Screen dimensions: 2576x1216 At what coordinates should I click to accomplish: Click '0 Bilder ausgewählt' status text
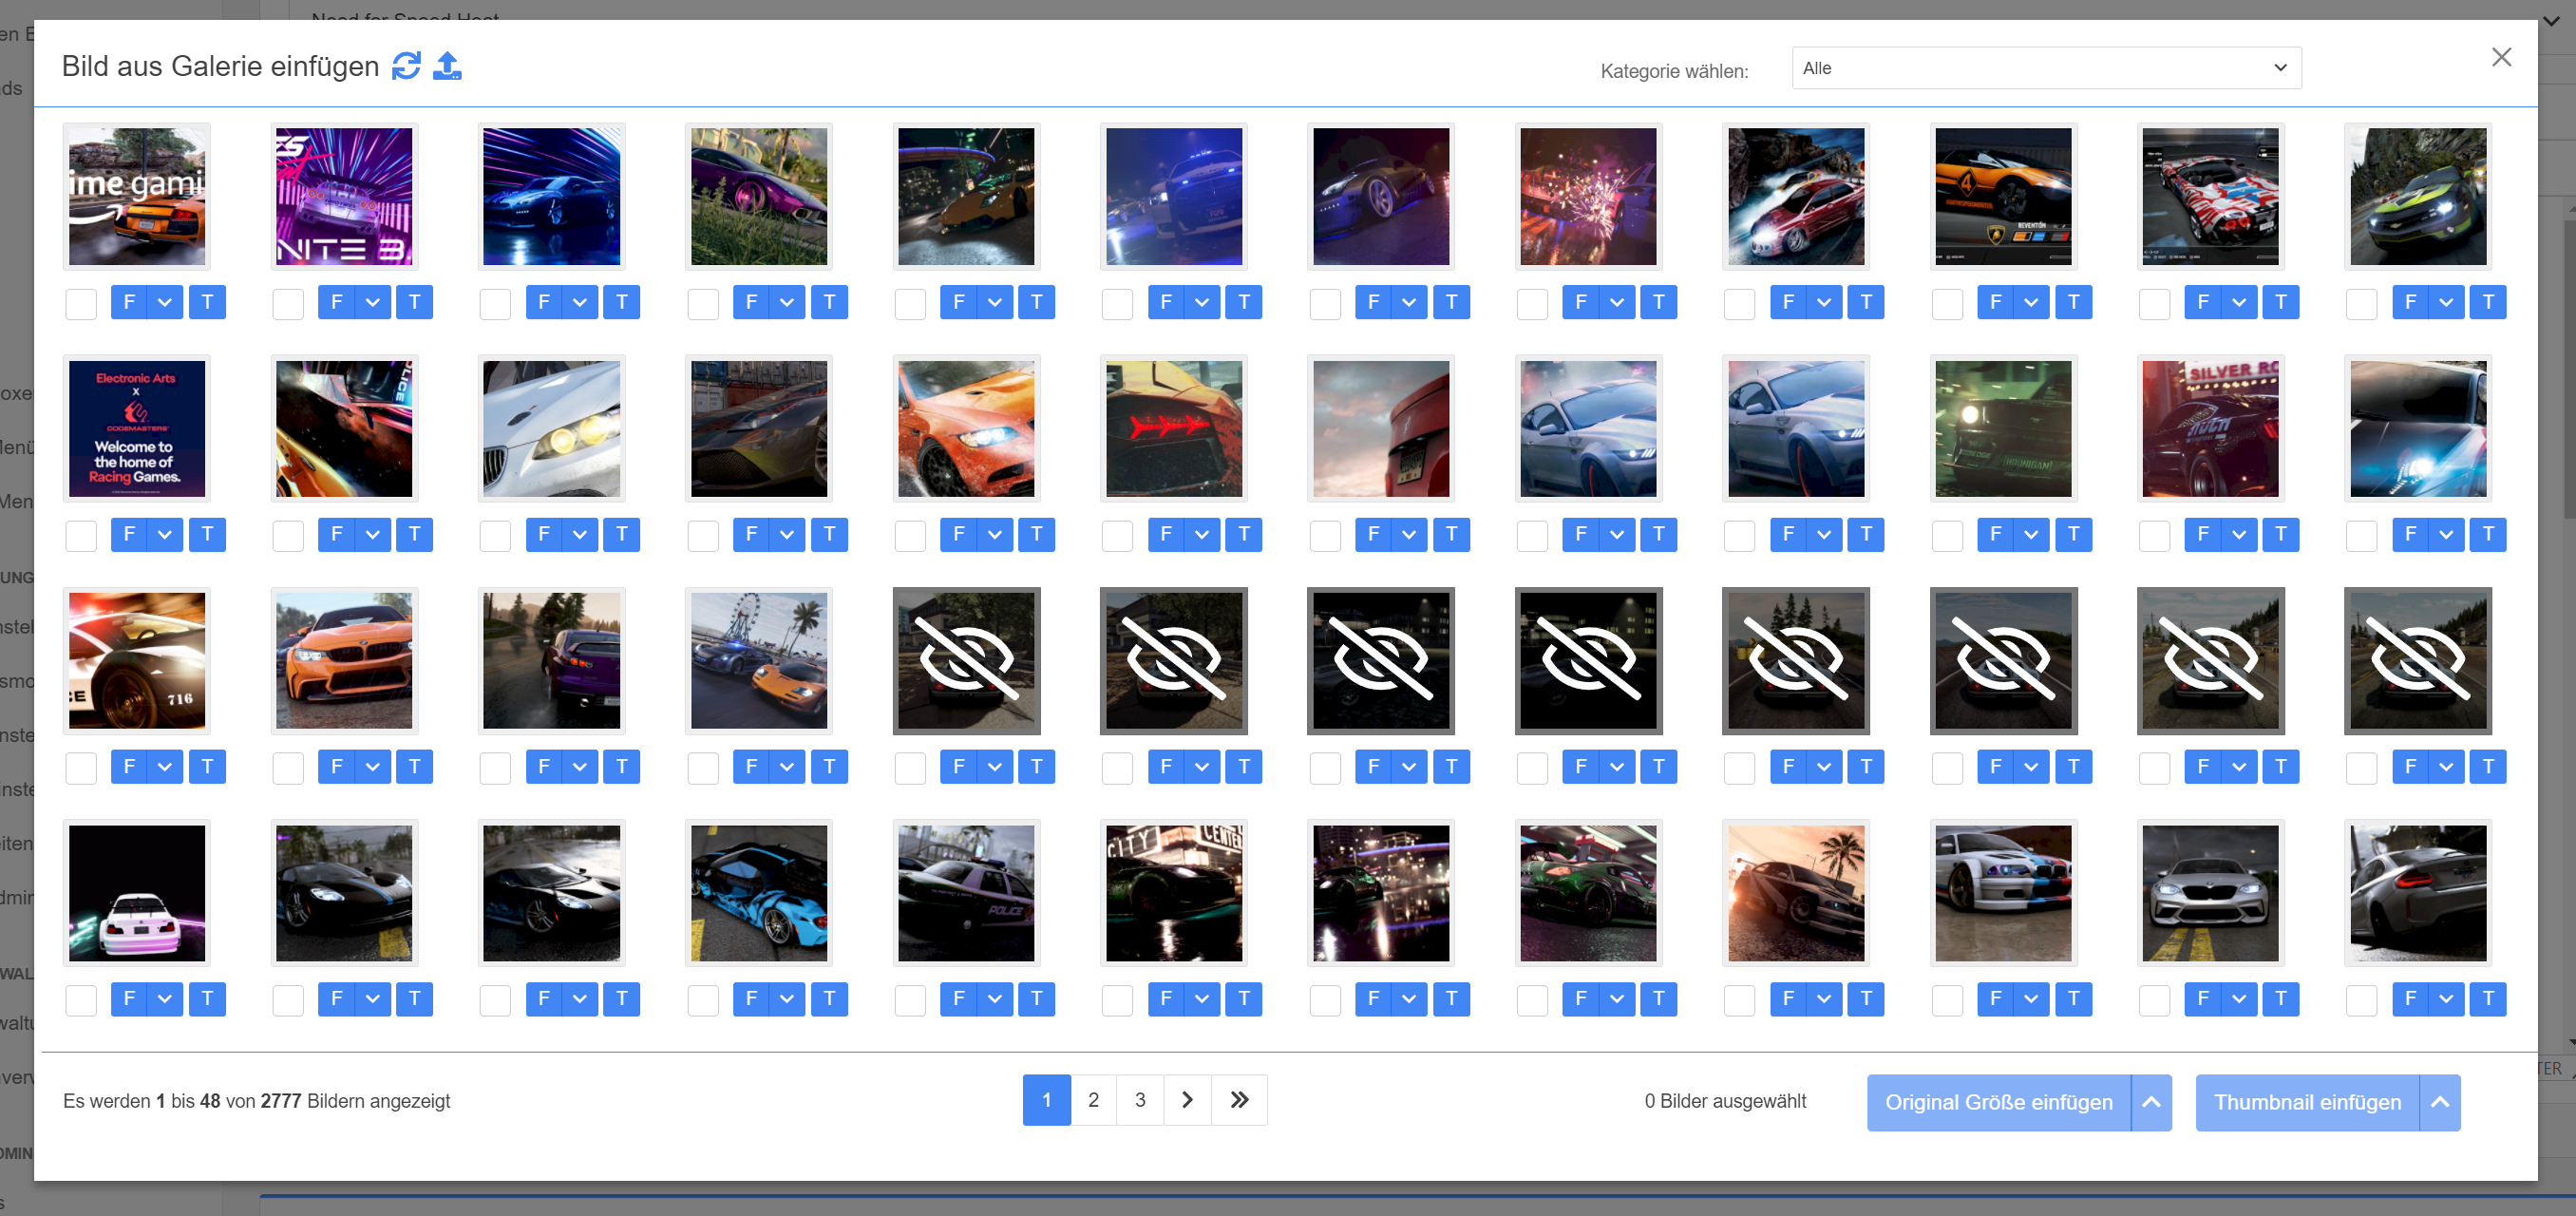1725,1101
